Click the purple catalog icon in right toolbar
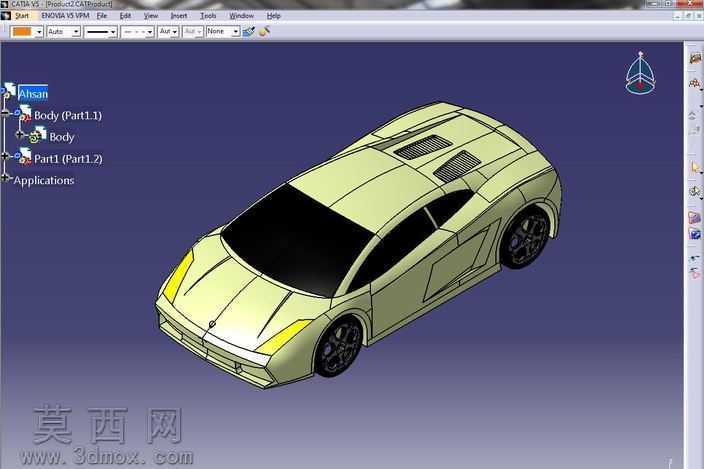The height and width of the screenshot is (469, 704). (x=695, y=218)
